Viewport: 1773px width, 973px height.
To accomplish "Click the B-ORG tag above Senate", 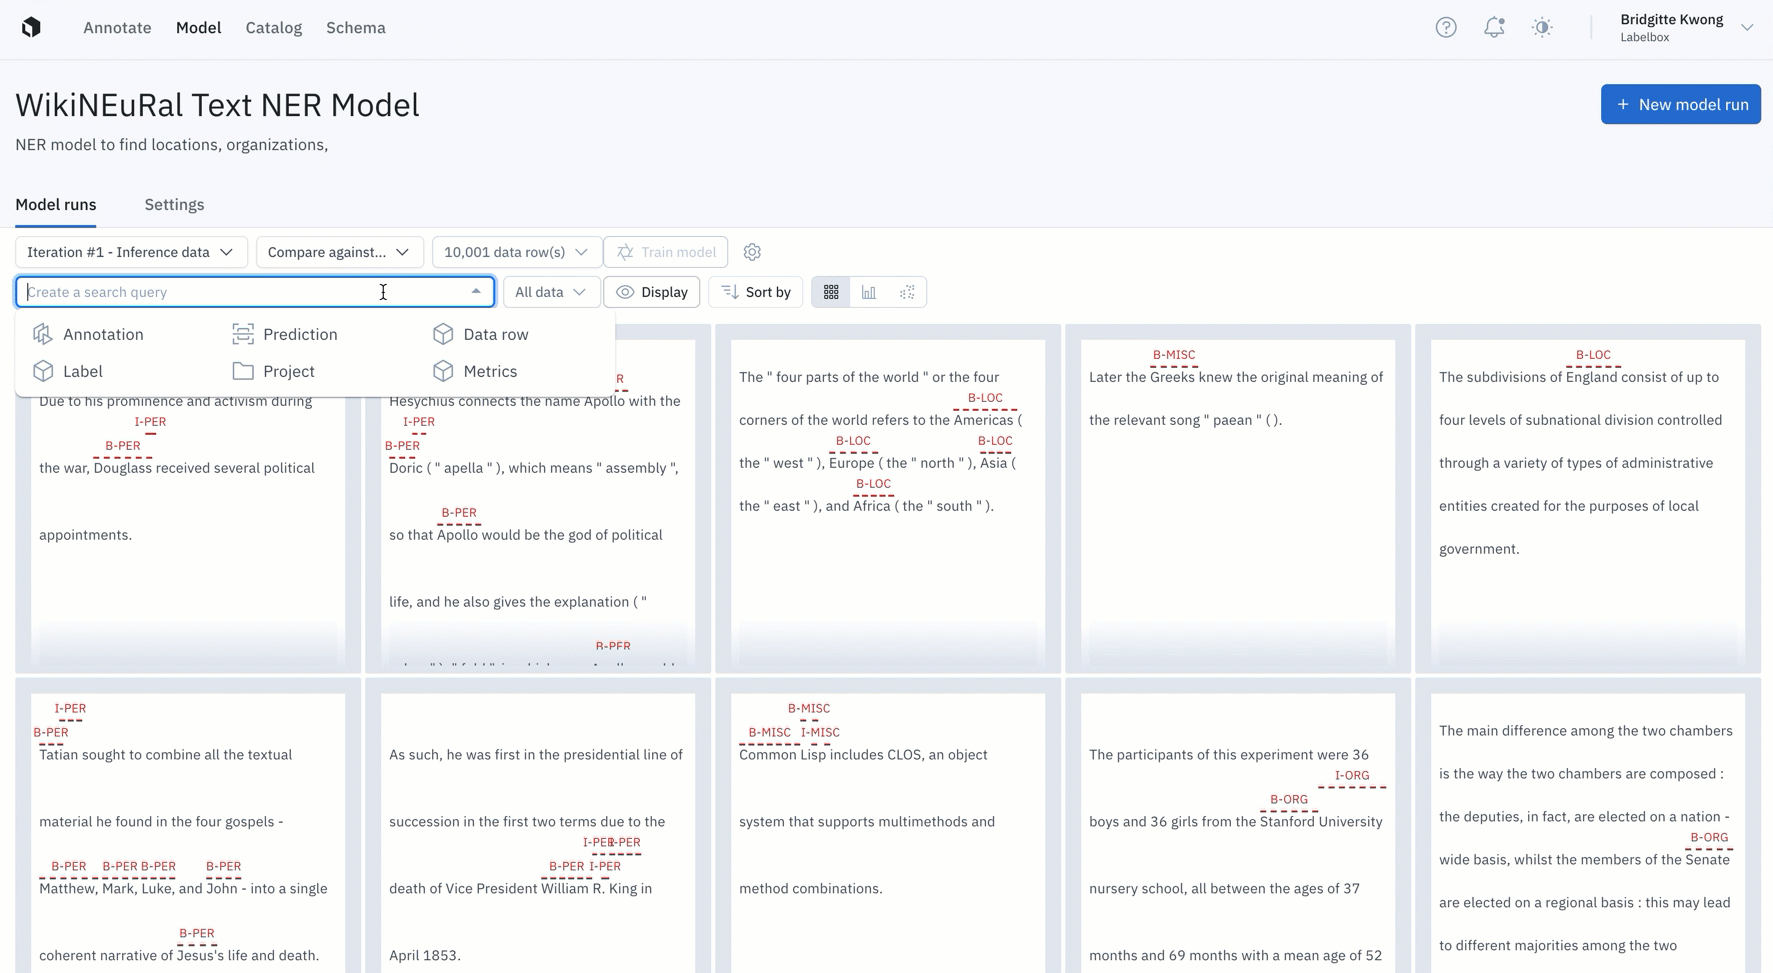I will pos(1709,838).
